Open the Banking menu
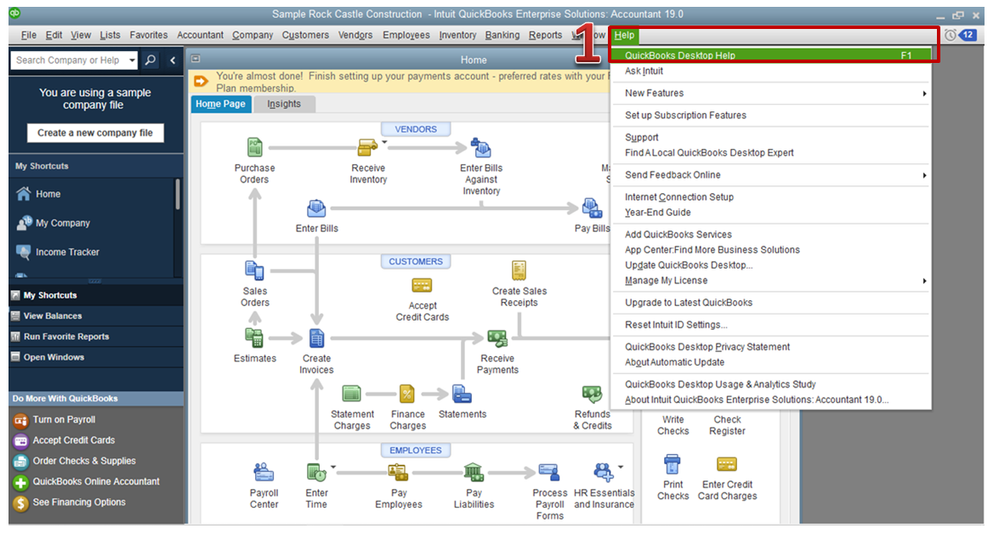The width and height of the screenshot is (999, 534). [x=502, y=35]
